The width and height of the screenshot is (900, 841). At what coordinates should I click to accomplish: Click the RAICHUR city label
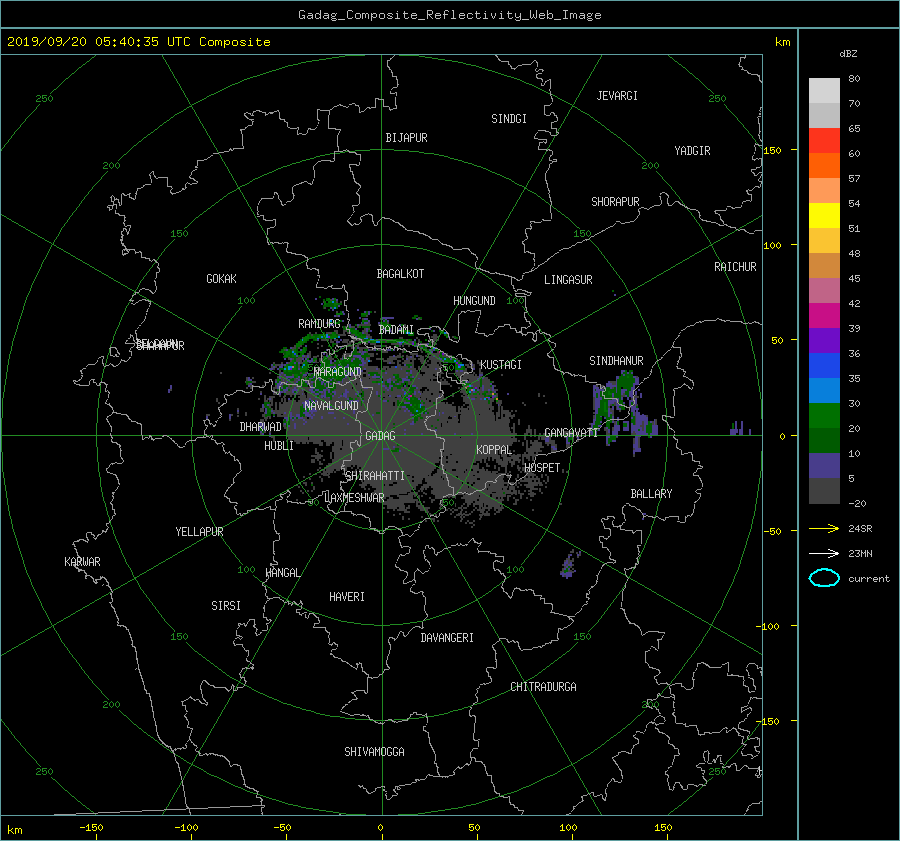[735, 267]
